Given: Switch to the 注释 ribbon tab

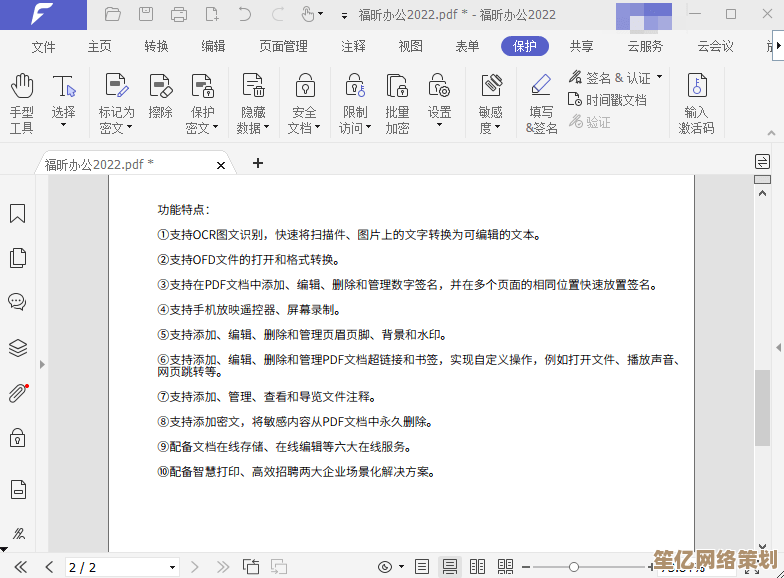Looking at the screenshot, I should coord(353,46).
